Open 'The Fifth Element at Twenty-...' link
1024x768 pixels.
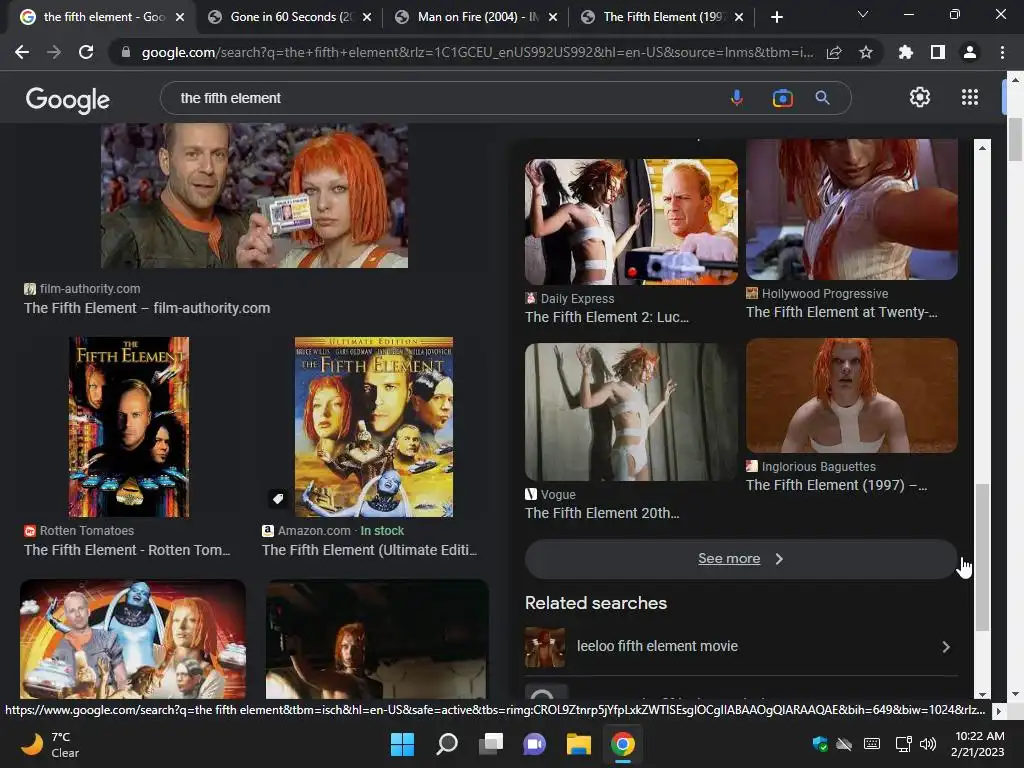click(x=842, y=312)
